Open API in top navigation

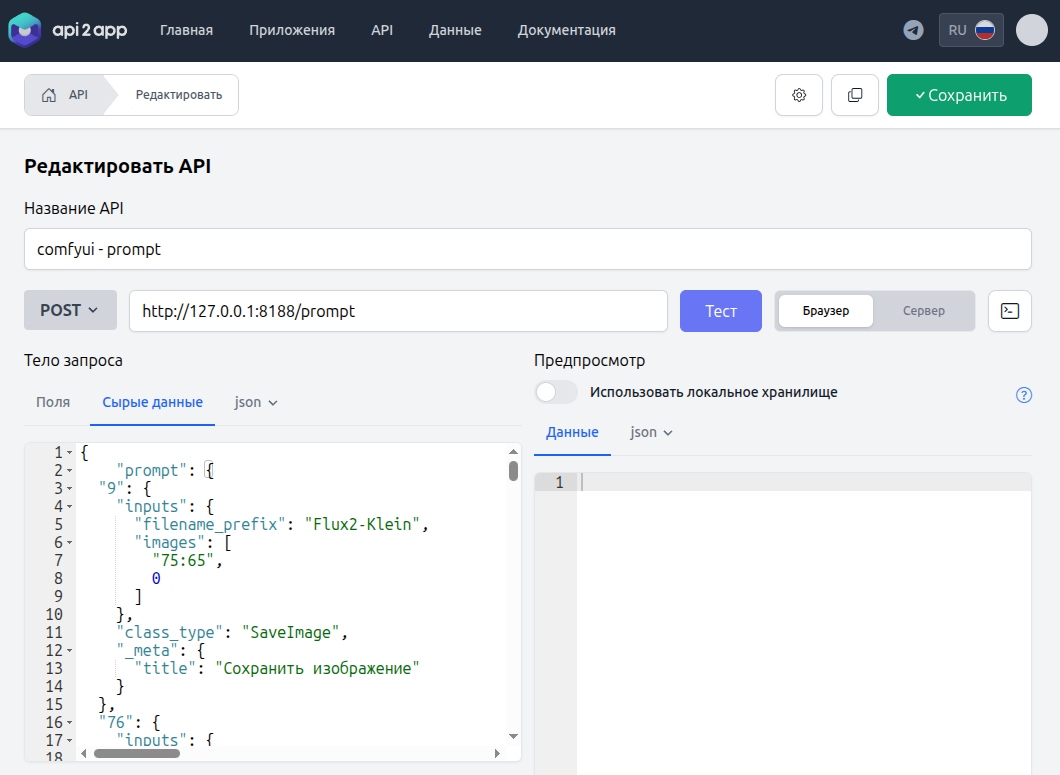coord(382,30)
